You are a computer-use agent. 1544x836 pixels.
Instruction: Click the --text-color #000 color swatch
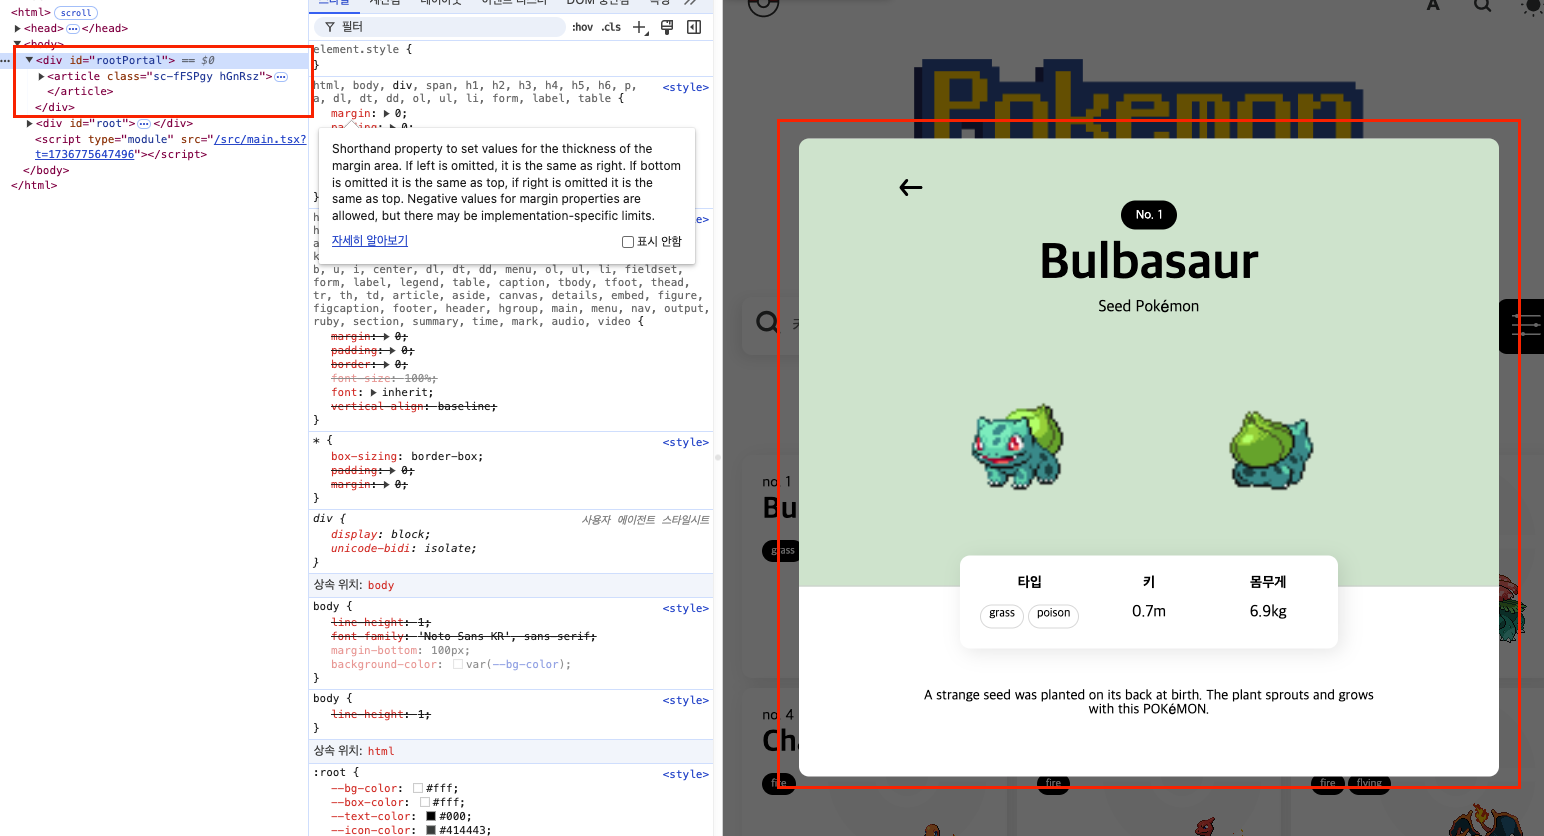[x=431, y=817]
